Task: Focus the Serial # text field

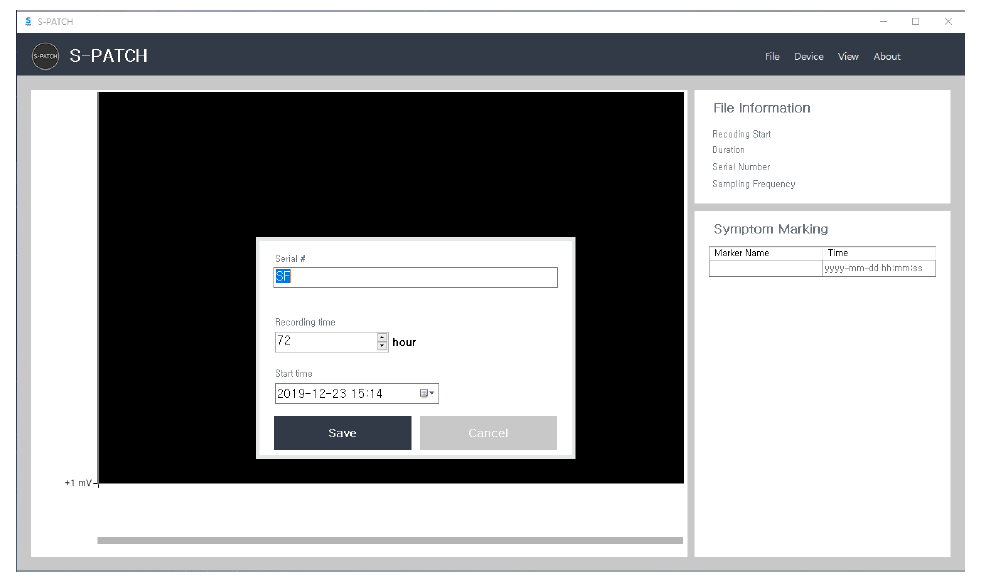Action: 415,278
